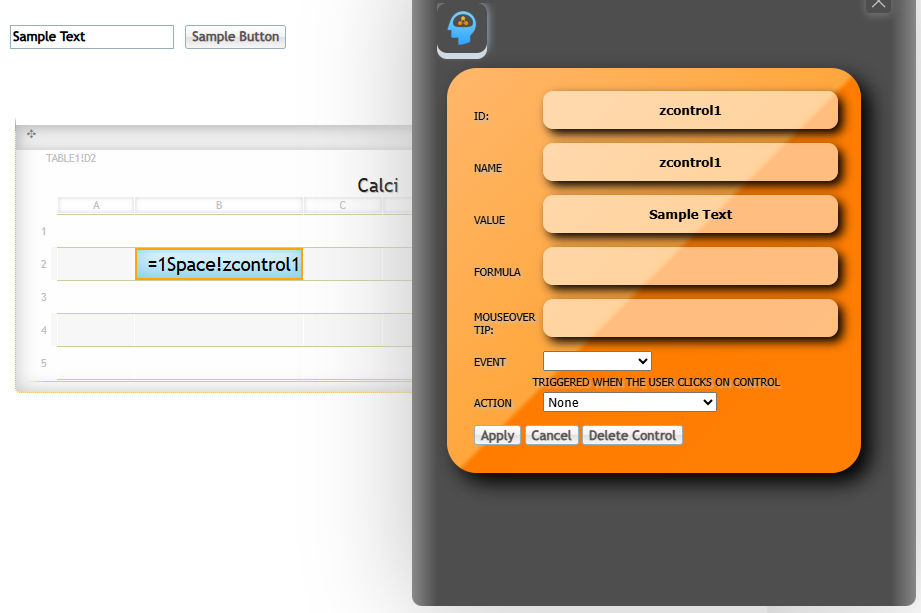Open the EVENT dropdown
Screen dimensions: 921x613
pos(597,361)
